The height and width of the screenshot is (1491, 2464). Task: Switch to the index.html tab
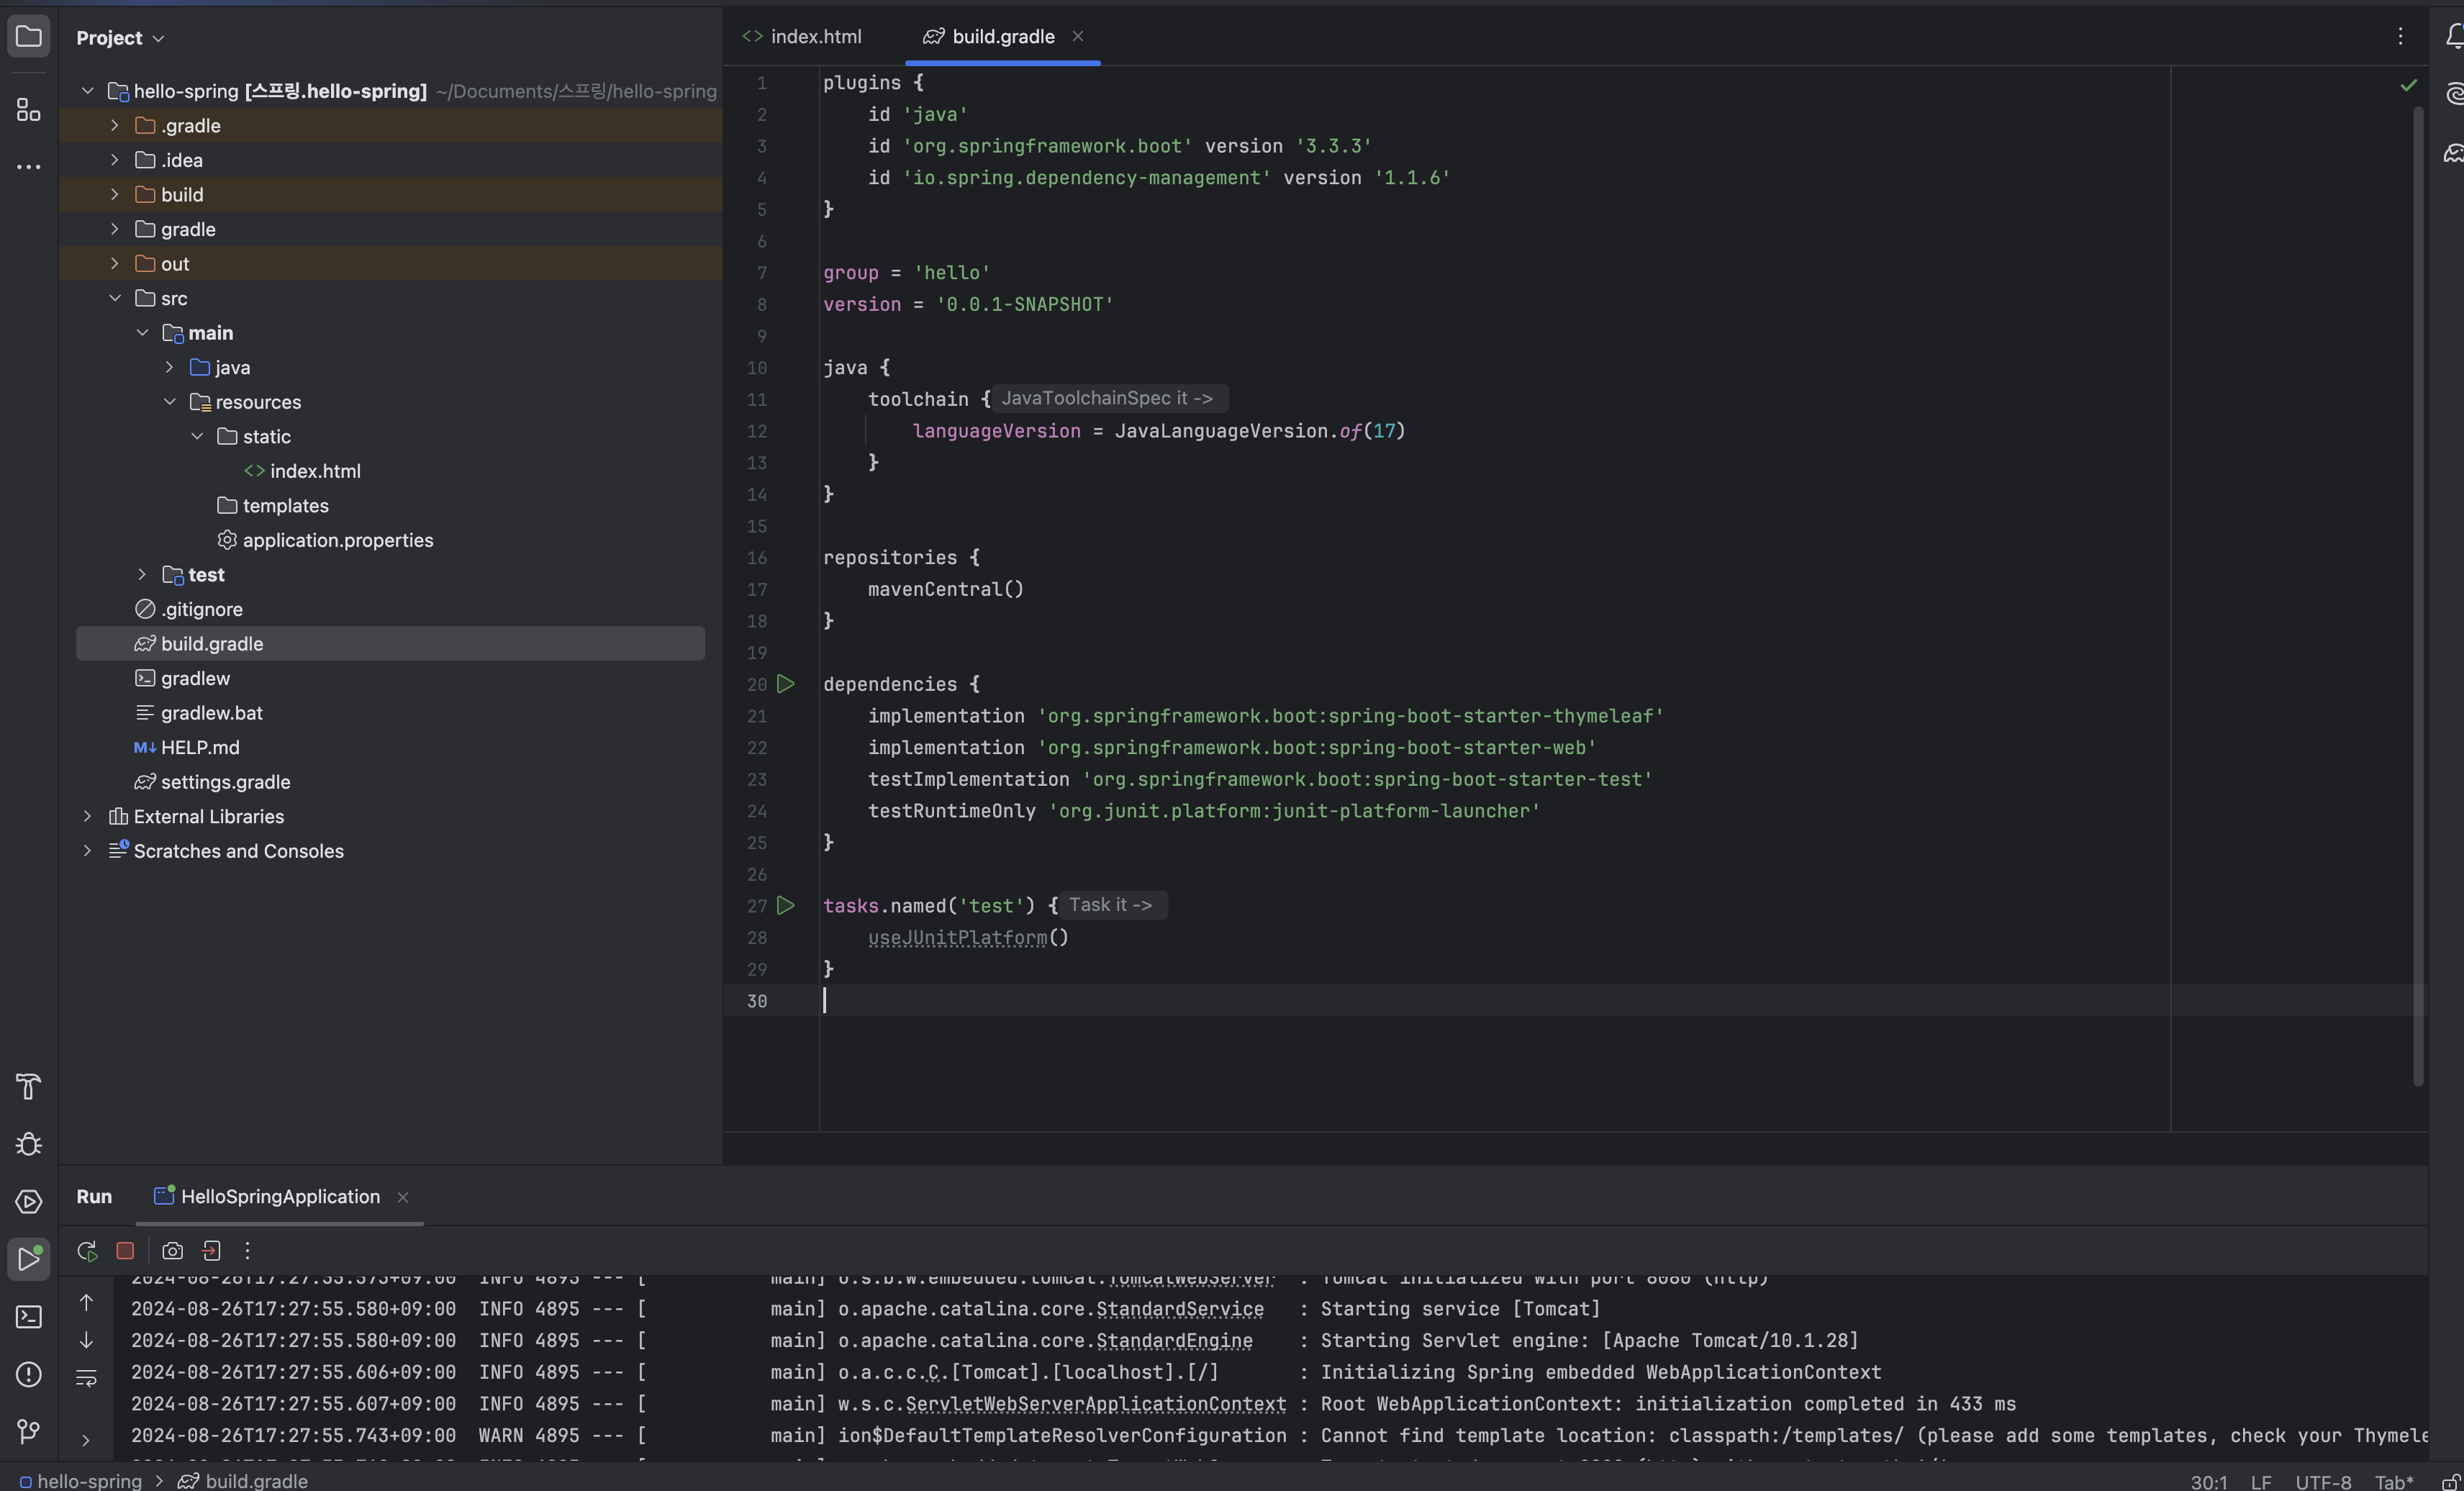tap(815, 37)
